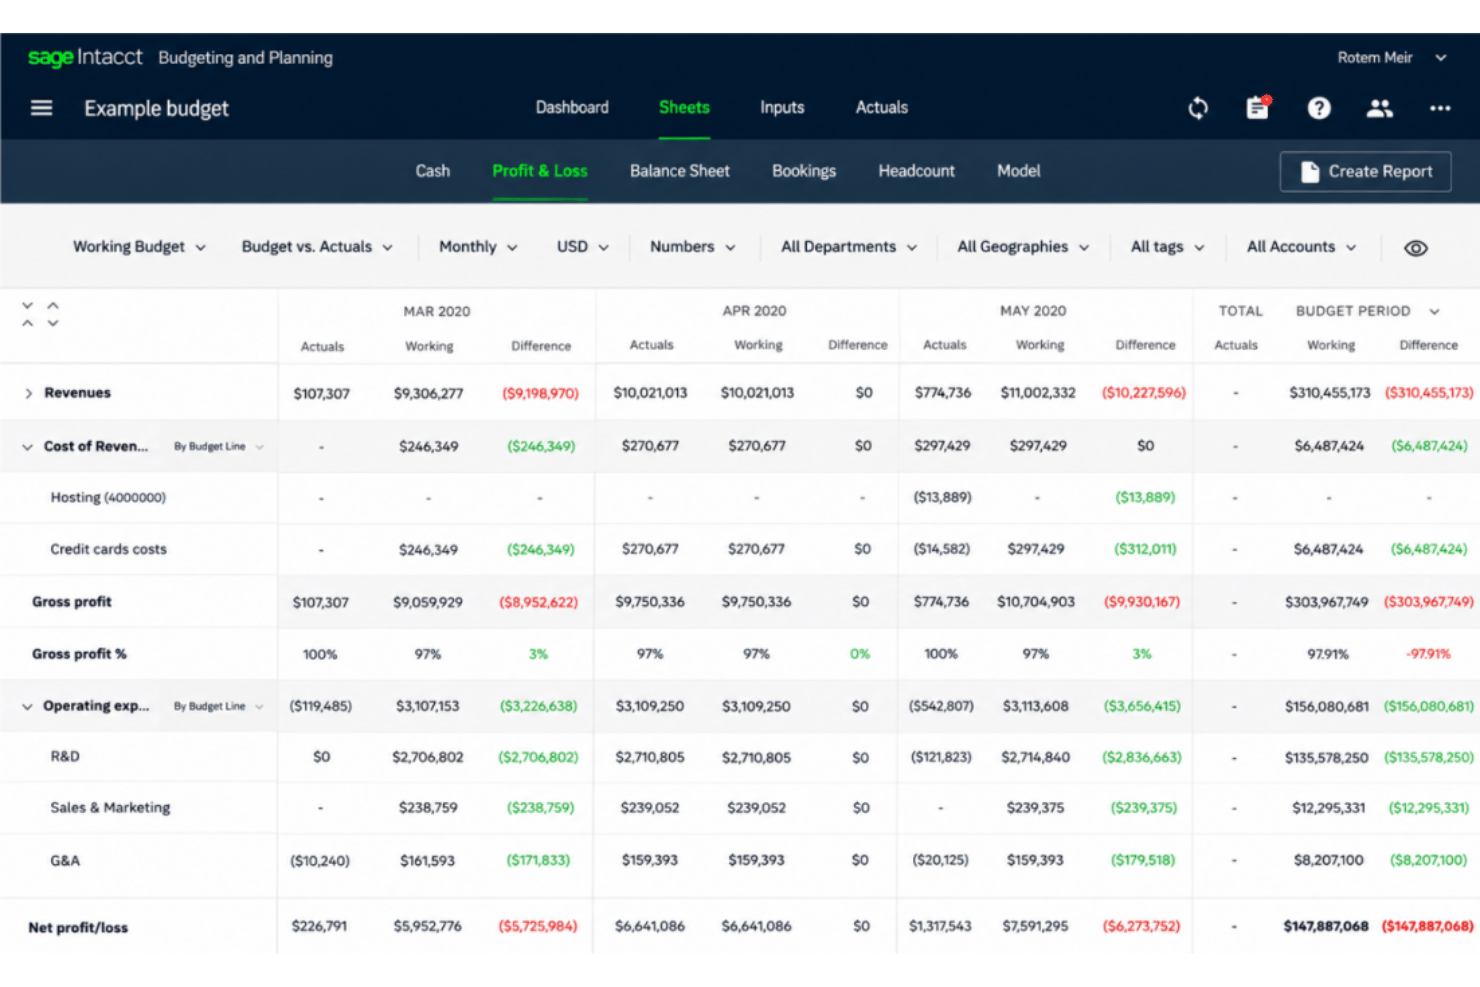
Task: Switch to the Actuals tab
Action: [x=882, y=107]
